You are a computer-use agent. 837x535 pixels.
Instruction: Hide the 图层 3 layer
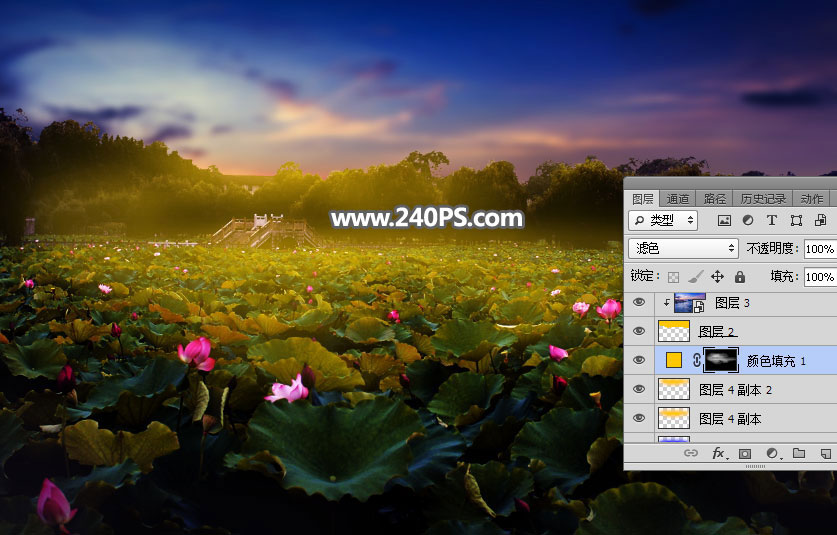(638, 303)
